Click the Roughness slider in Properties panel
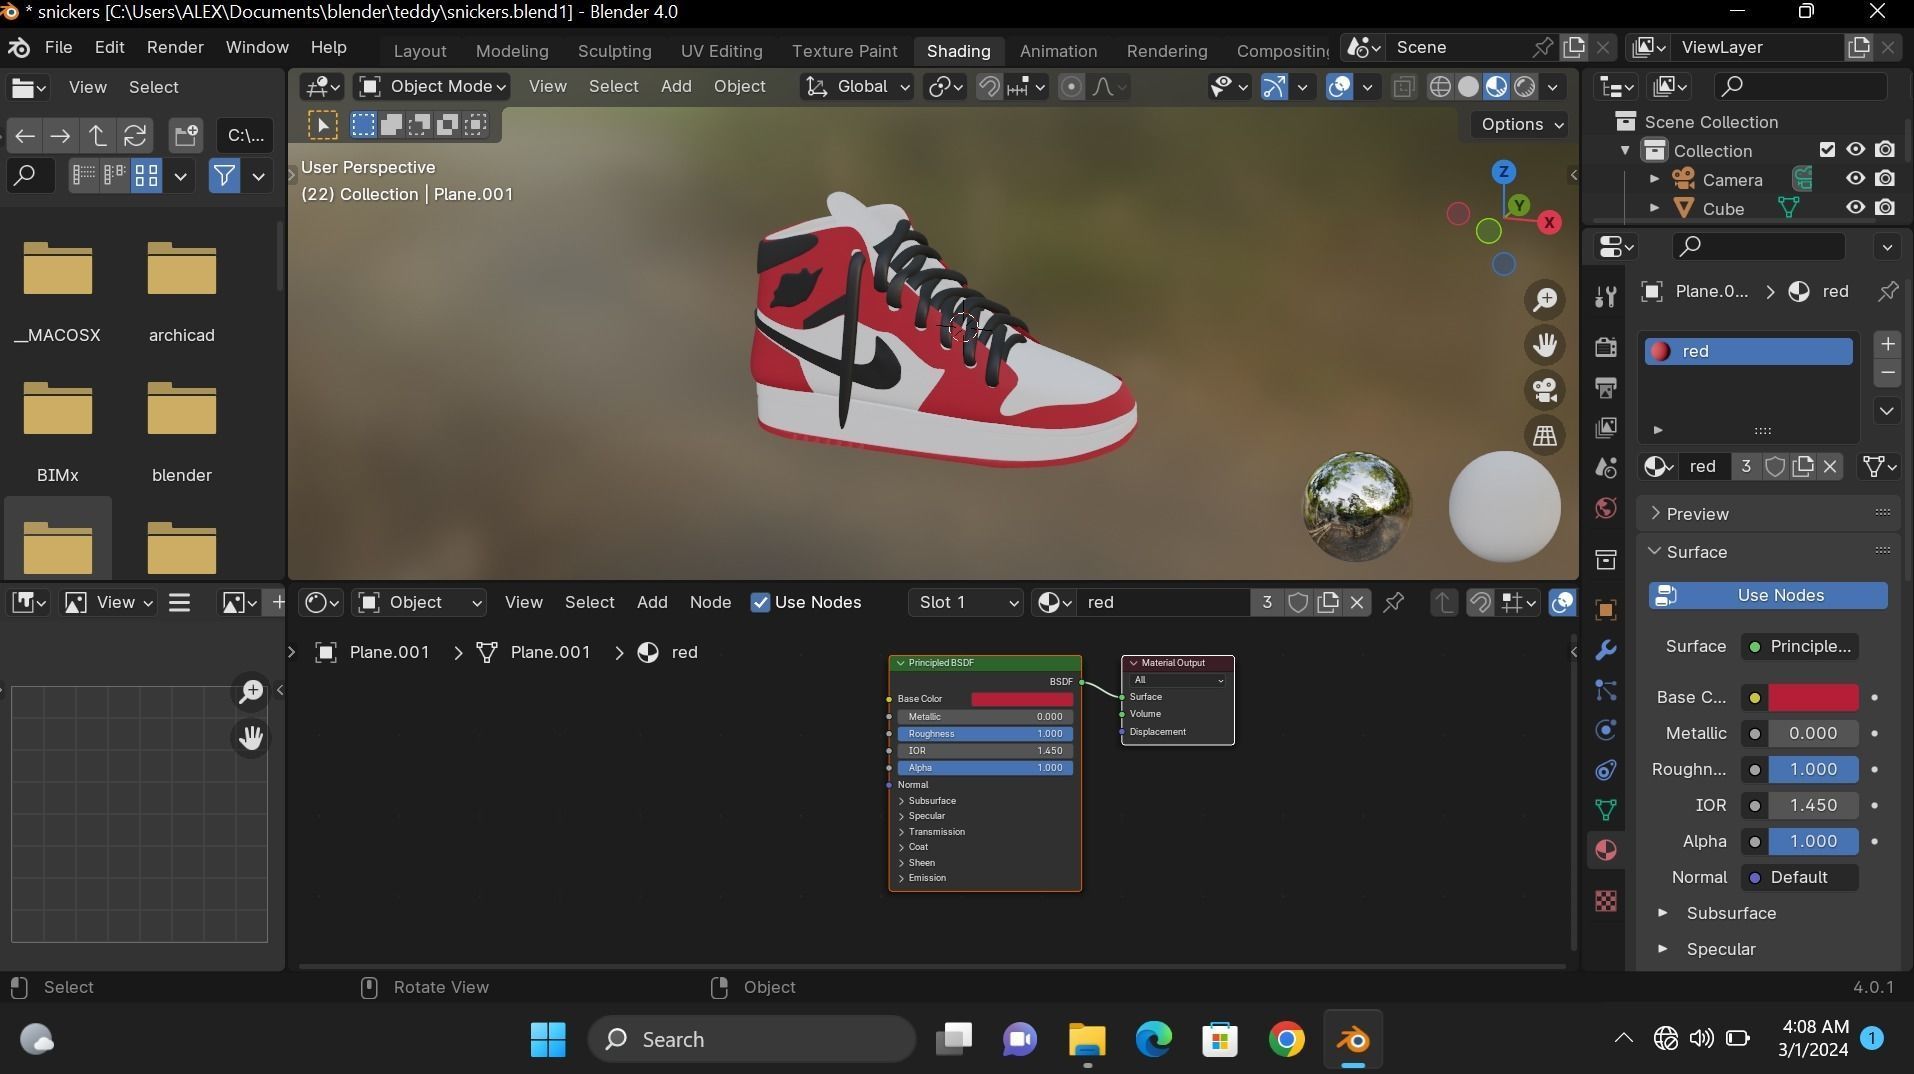The width and height of the screenshot is (1914, 1074). (1813, 769)
